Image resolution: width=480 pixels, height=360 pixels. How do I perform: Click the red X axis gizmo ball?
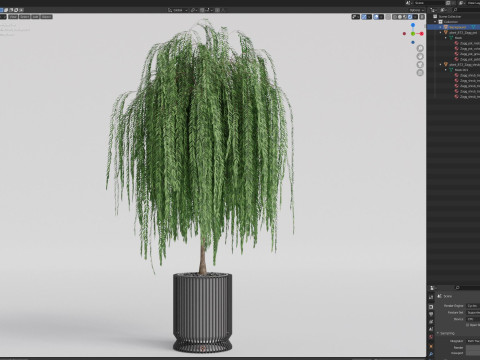pyautogui.click(x=421, y=34)
